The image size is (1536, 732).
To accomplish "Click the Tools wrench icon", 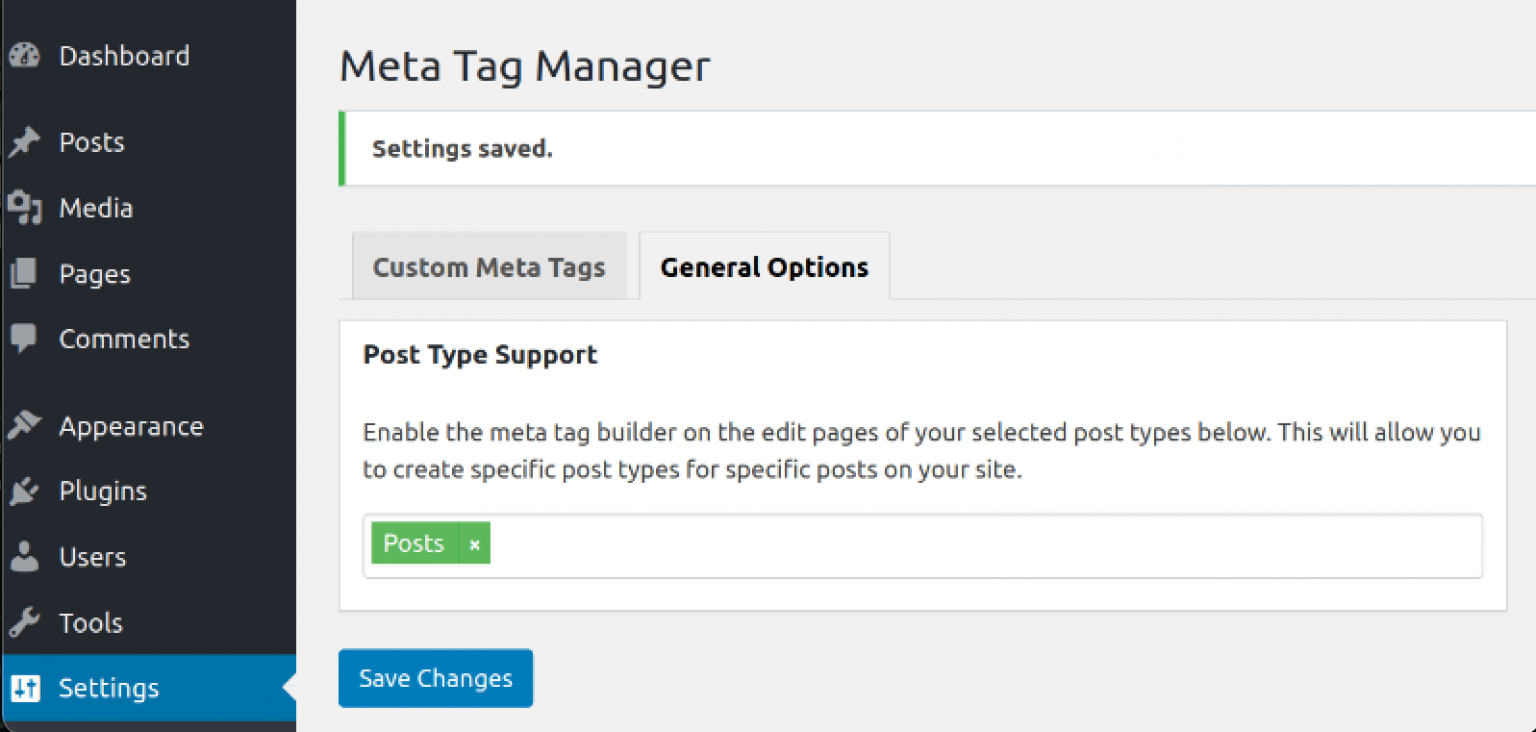I will pyautogui.click(x=23, y=623).
